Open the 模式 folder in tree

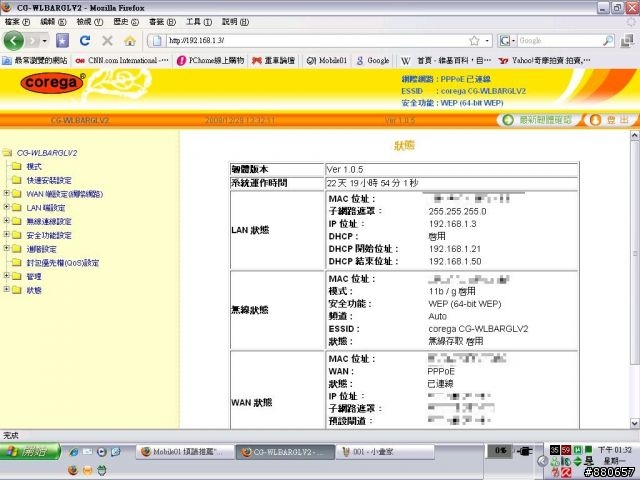coord(27,167)
